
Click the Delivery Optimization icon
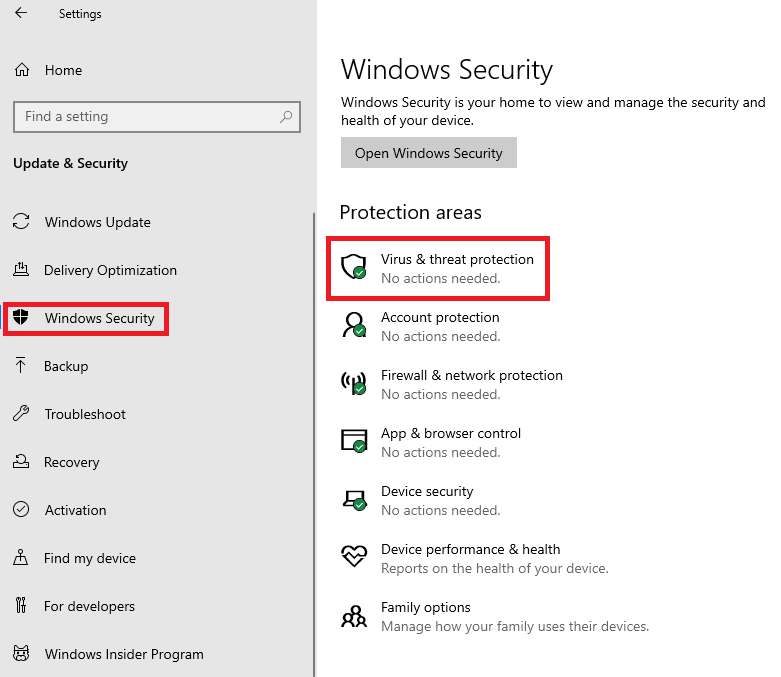coord(20,270)
